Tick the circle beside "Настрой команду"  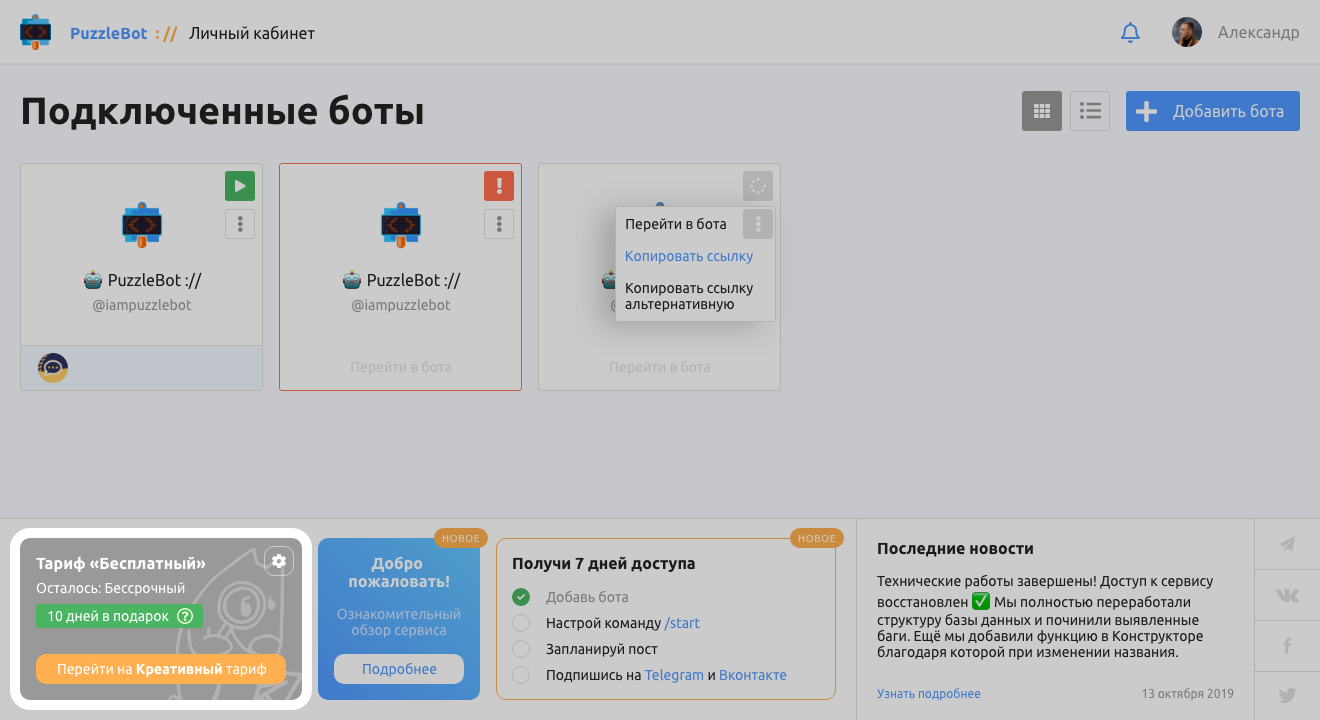[x=520, y=623]
